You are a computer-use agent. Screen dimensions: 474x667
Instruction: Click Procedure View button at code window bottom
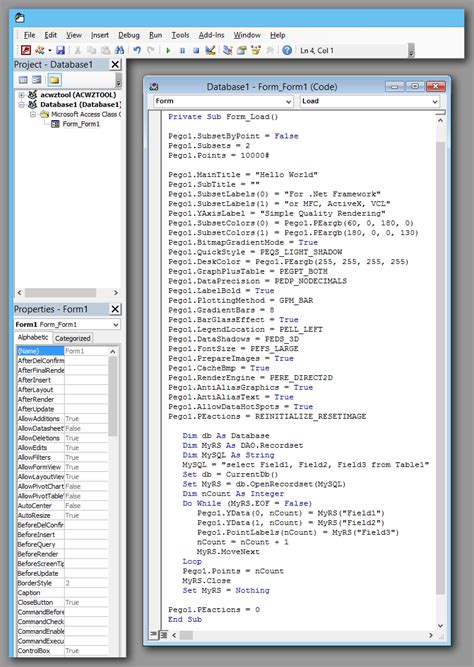point(154,635)
